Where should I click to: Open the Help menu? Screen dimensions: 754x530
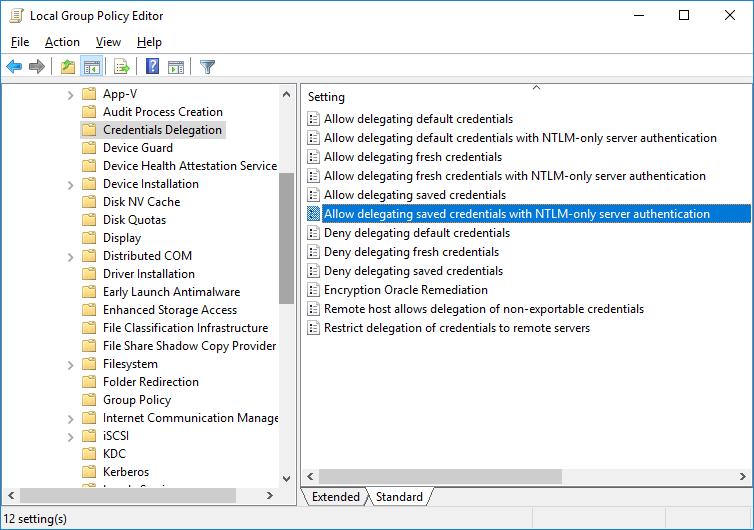point(149,42)
